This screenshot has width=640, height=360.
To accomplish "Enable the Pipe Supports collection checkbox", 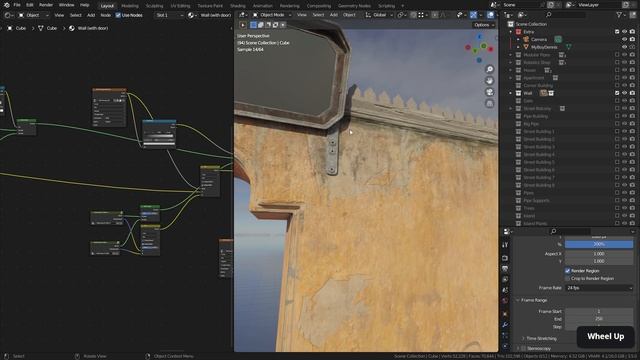I will click(617, 200).
